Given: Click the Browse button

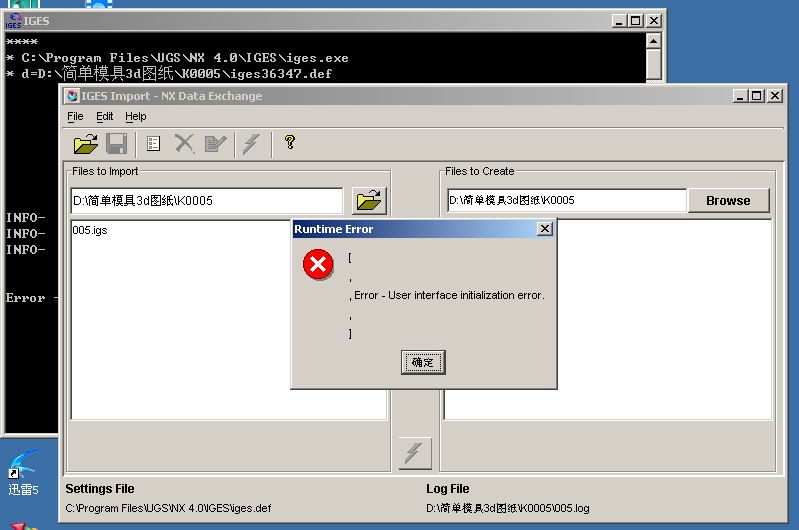Looking at the screenshot, I should (728, 201).
